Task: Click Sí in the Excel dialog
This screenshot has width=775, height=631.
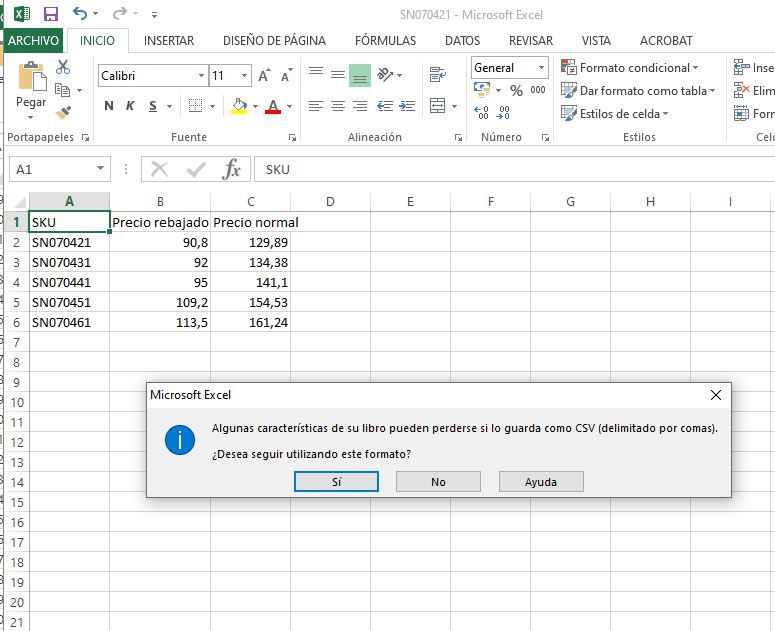Action: coord(337,482)
